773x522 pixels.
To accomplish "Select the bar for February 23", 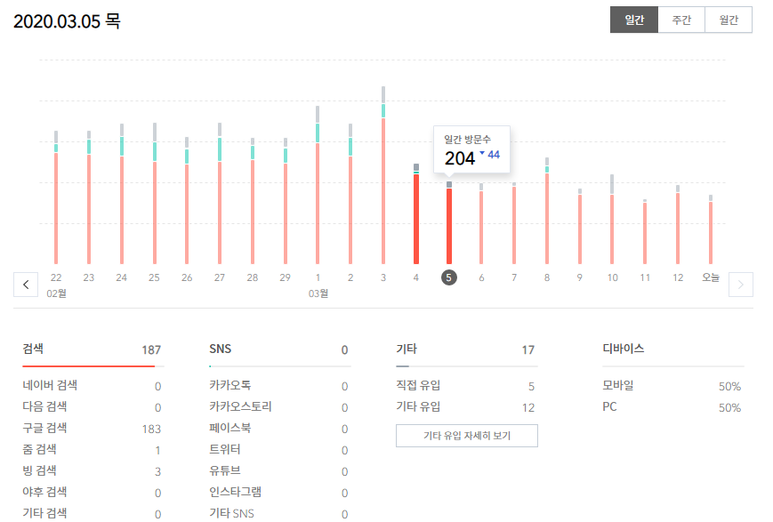I will (89, 197).
